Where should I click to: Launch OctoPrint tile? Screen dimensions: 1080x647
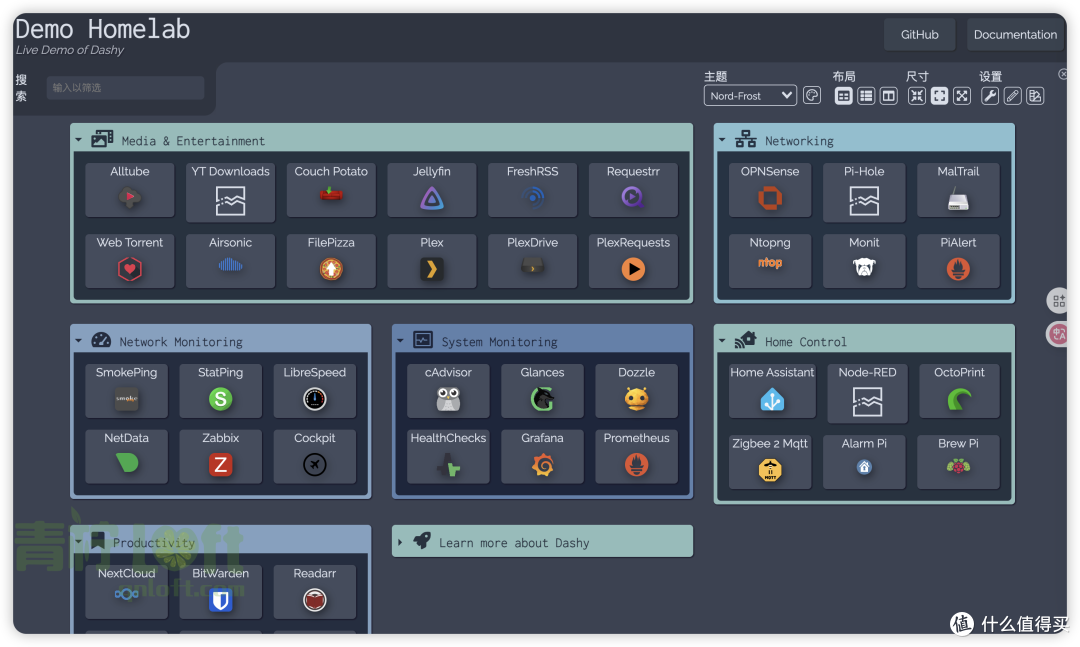[x=959, y=391]
